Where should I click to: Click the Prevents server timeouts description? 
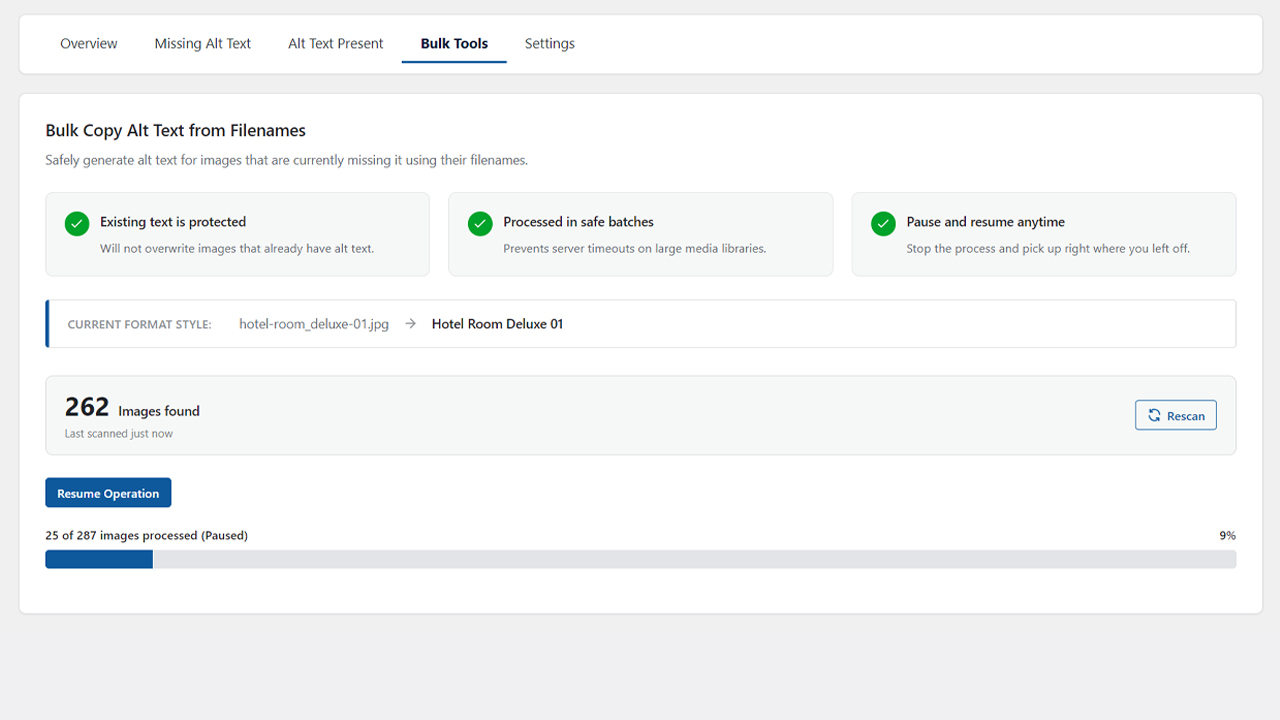point(635,249)
